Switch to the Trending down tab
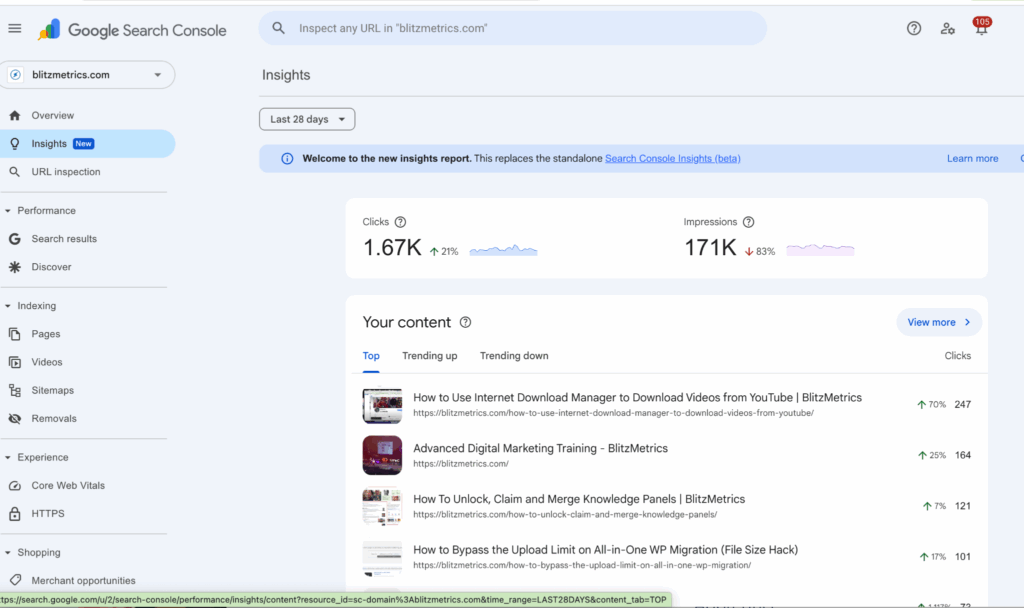The height and width of the screenshot is (608, 1024). pyautogui.click(x=514, y=356)
